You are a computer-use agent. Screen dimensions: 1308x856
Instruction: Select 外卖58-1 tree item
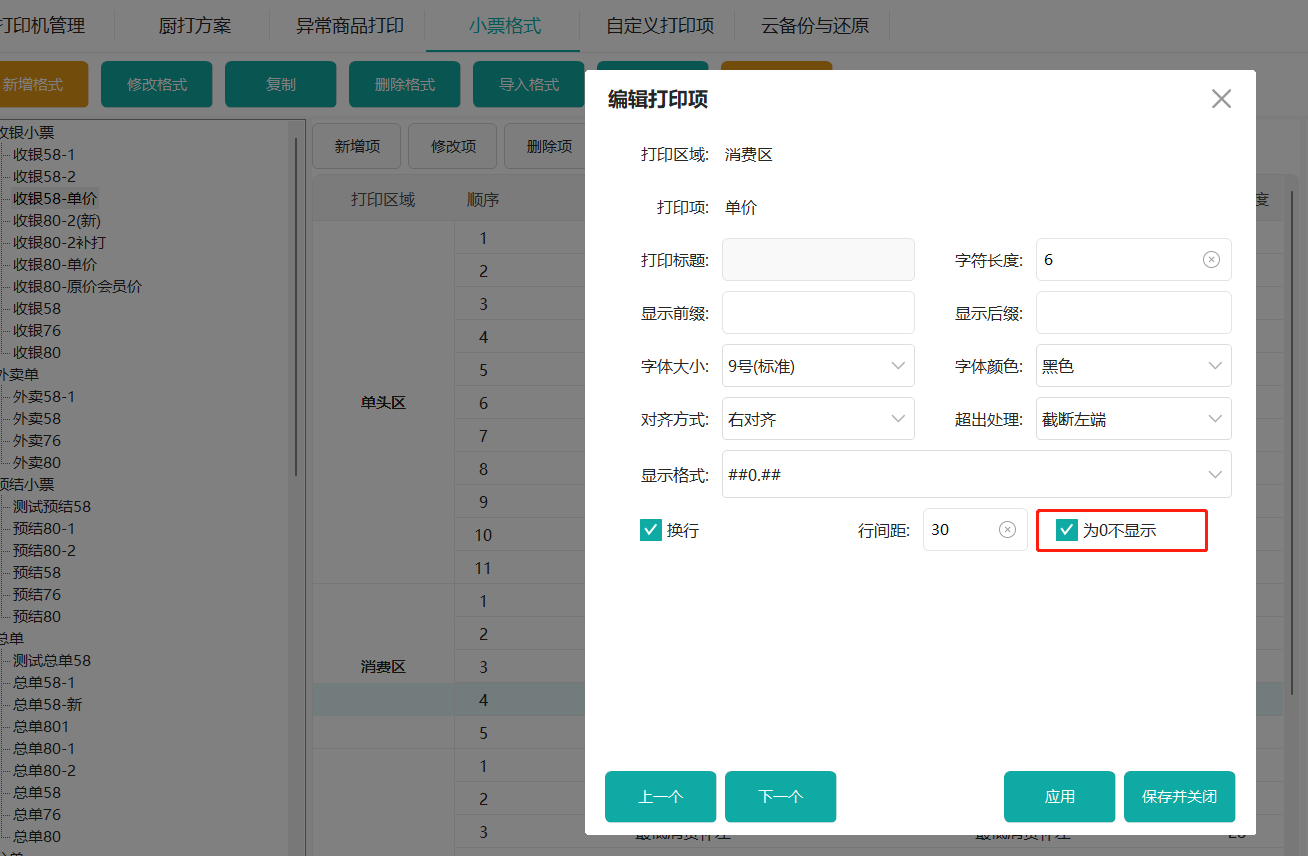[x=44, y=396]
